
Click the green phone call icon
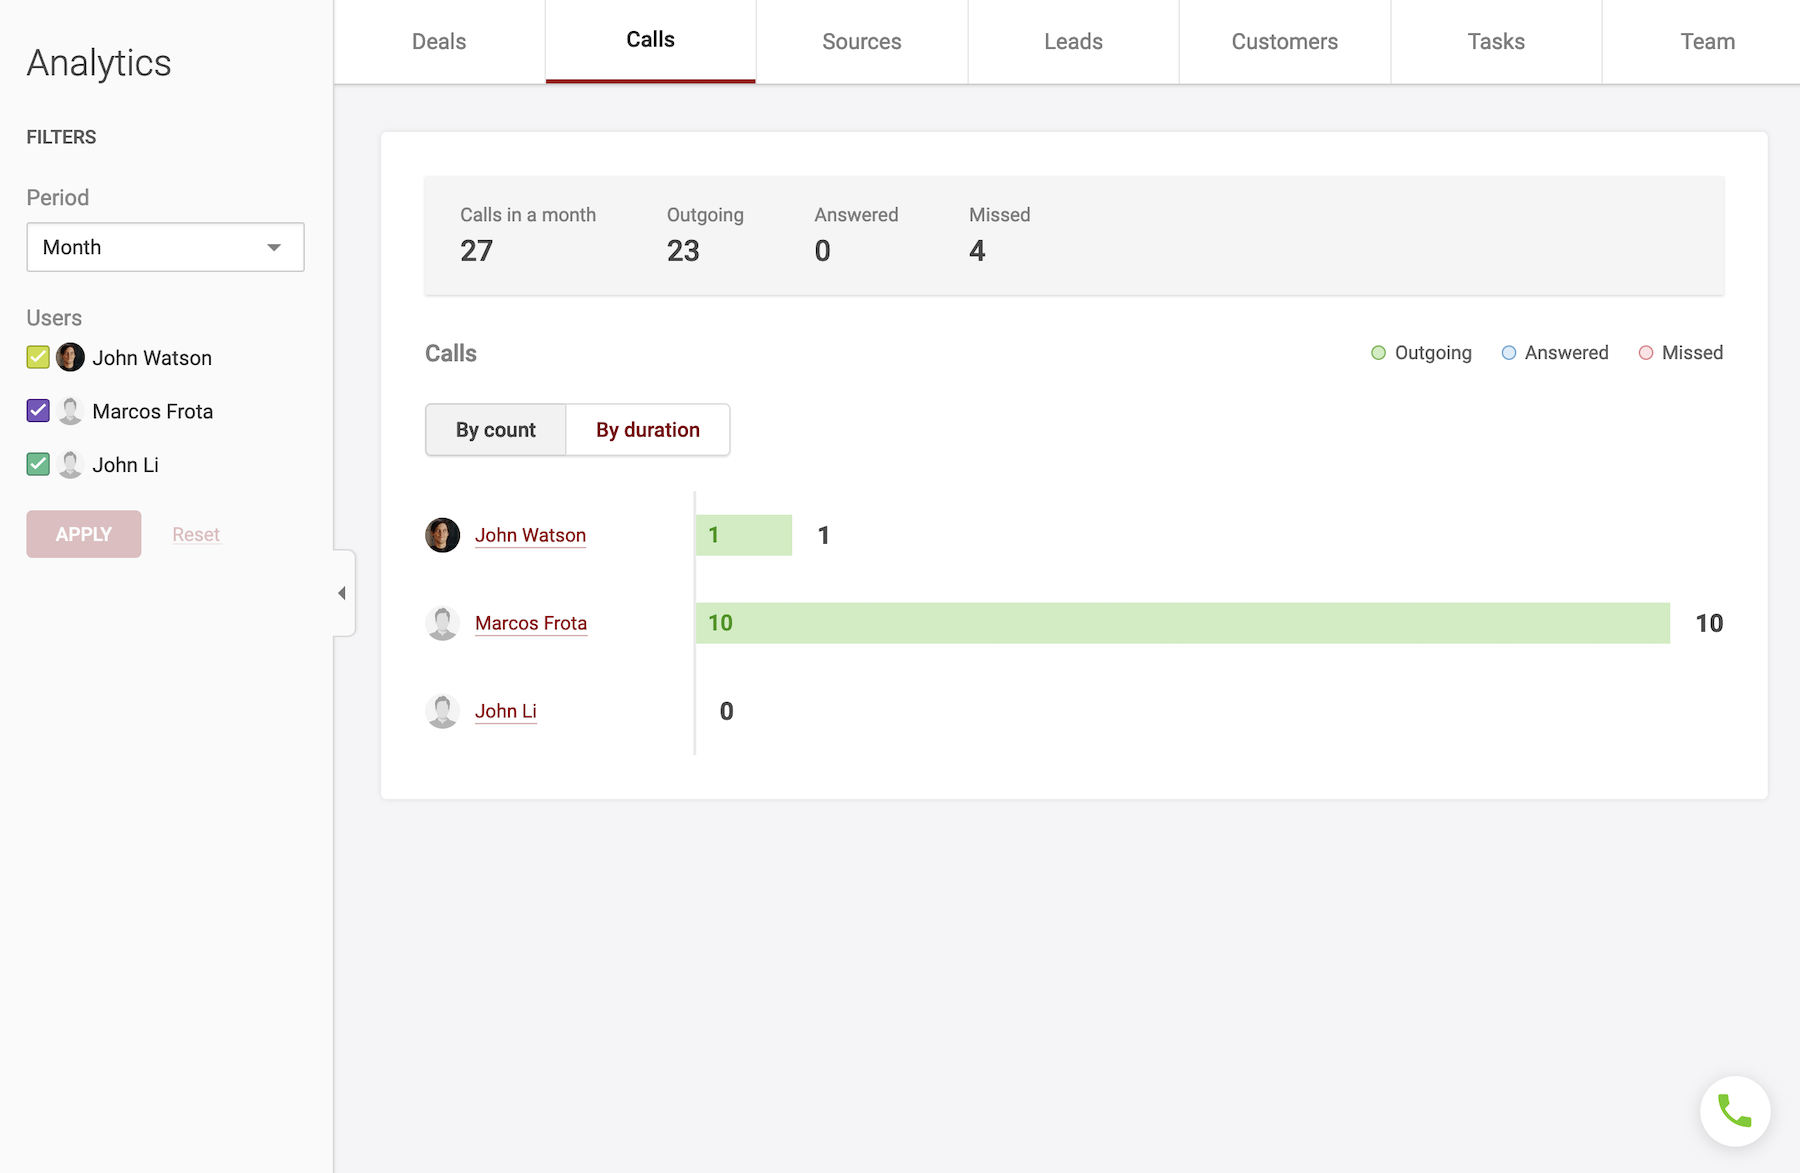coord(1734,1111)
